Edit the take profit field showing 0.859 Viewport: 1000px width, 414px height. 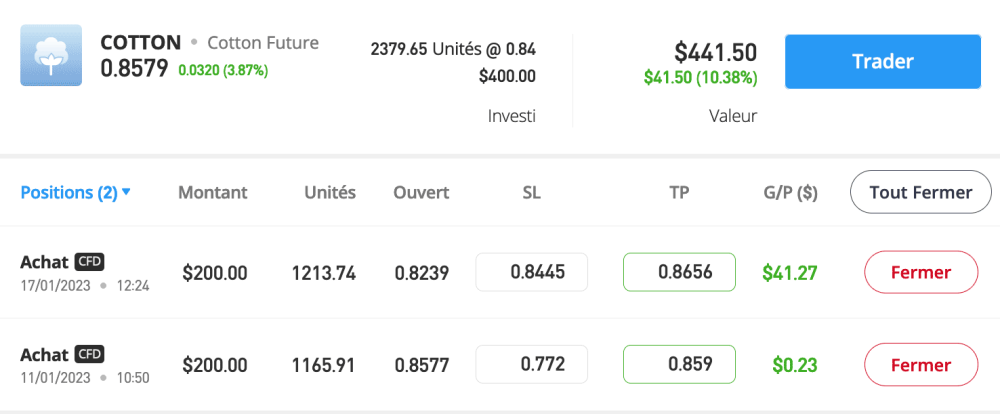point(679,365)
